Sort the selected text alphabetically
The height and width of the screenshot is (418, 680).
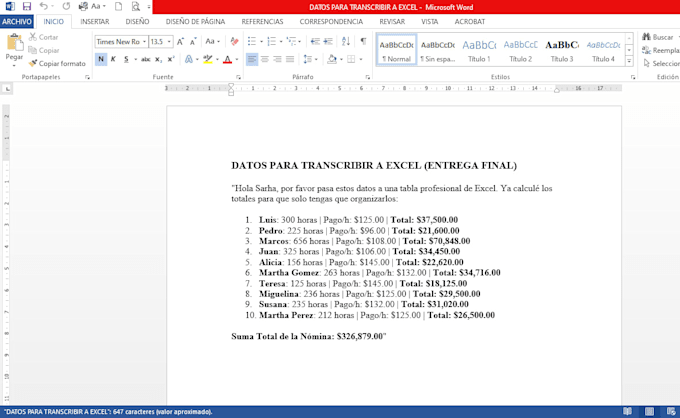click(x=346, y=42)
